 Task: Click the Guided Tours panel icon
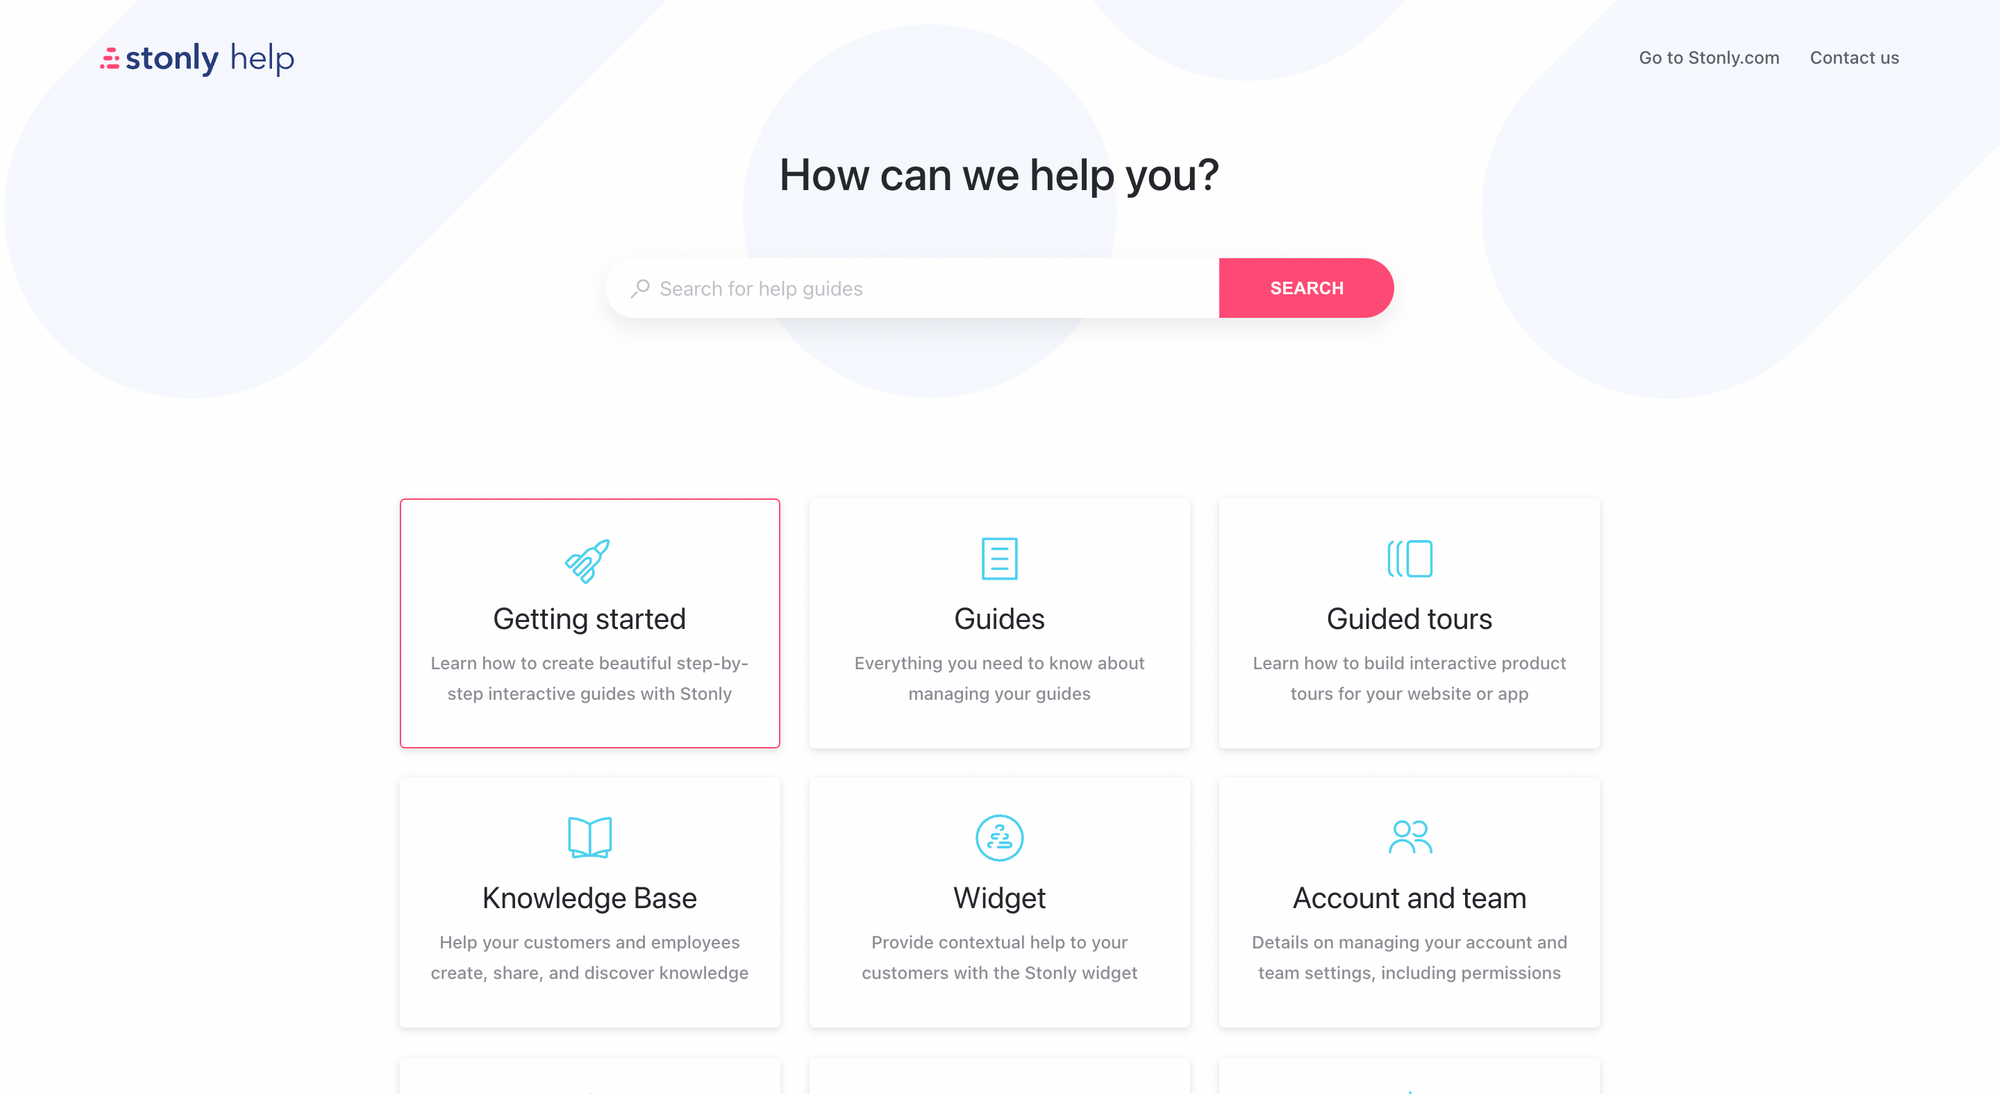click(1409, 556)
